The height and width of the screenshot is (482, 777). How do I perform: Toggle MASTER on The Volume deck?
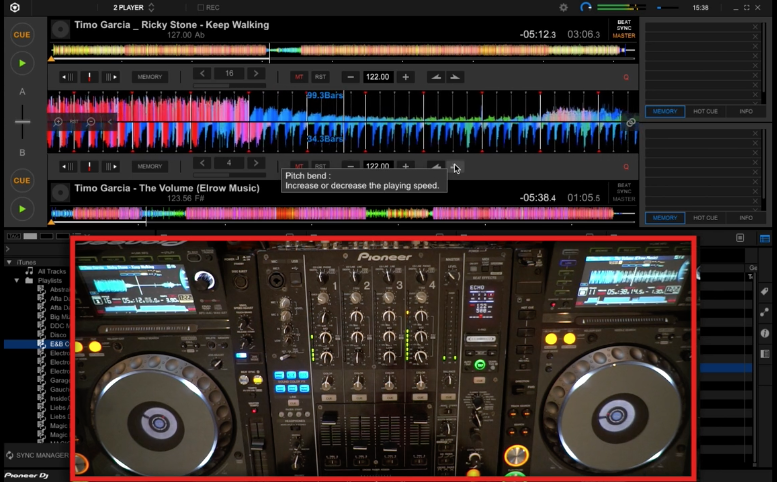coord(624,199)
